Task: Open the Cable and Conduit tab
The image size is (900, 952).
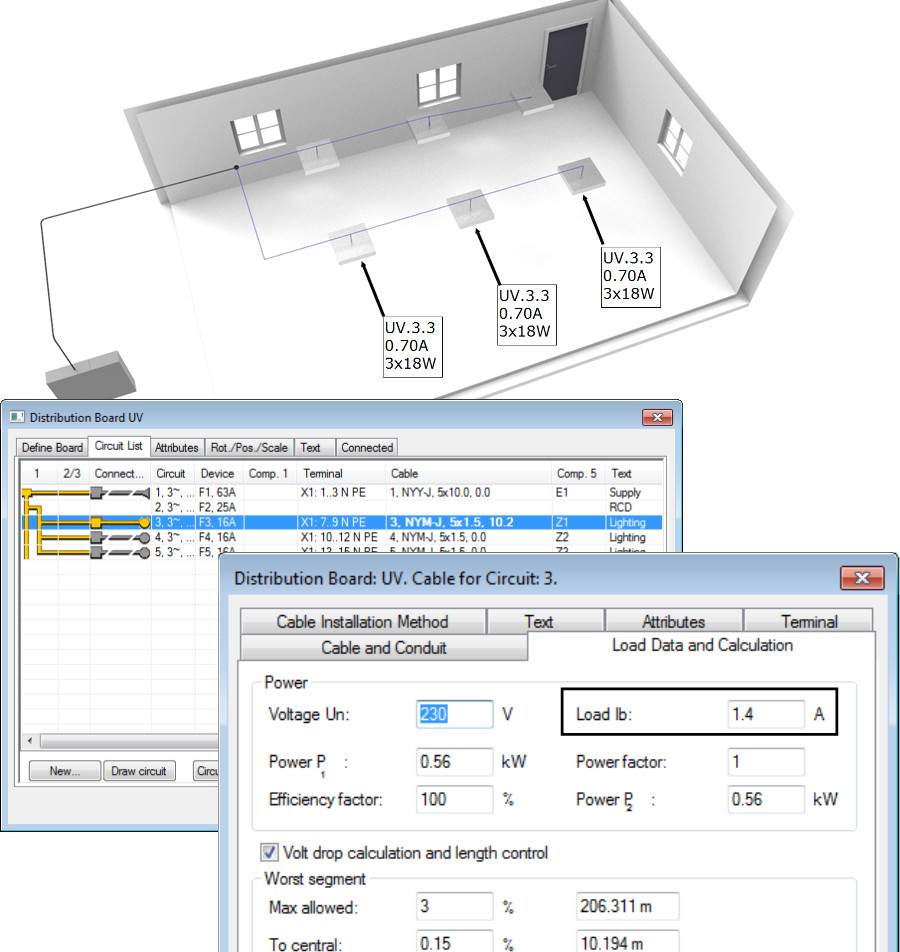Action: pos(383,648)
